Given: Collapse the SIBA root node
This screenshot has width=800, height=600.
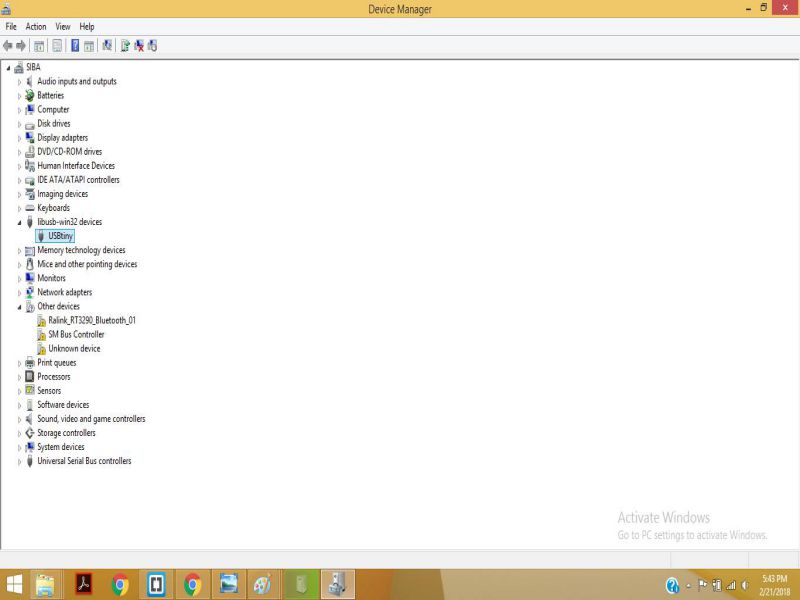Looking at the screenshot, I should click(x=8, y=67).
